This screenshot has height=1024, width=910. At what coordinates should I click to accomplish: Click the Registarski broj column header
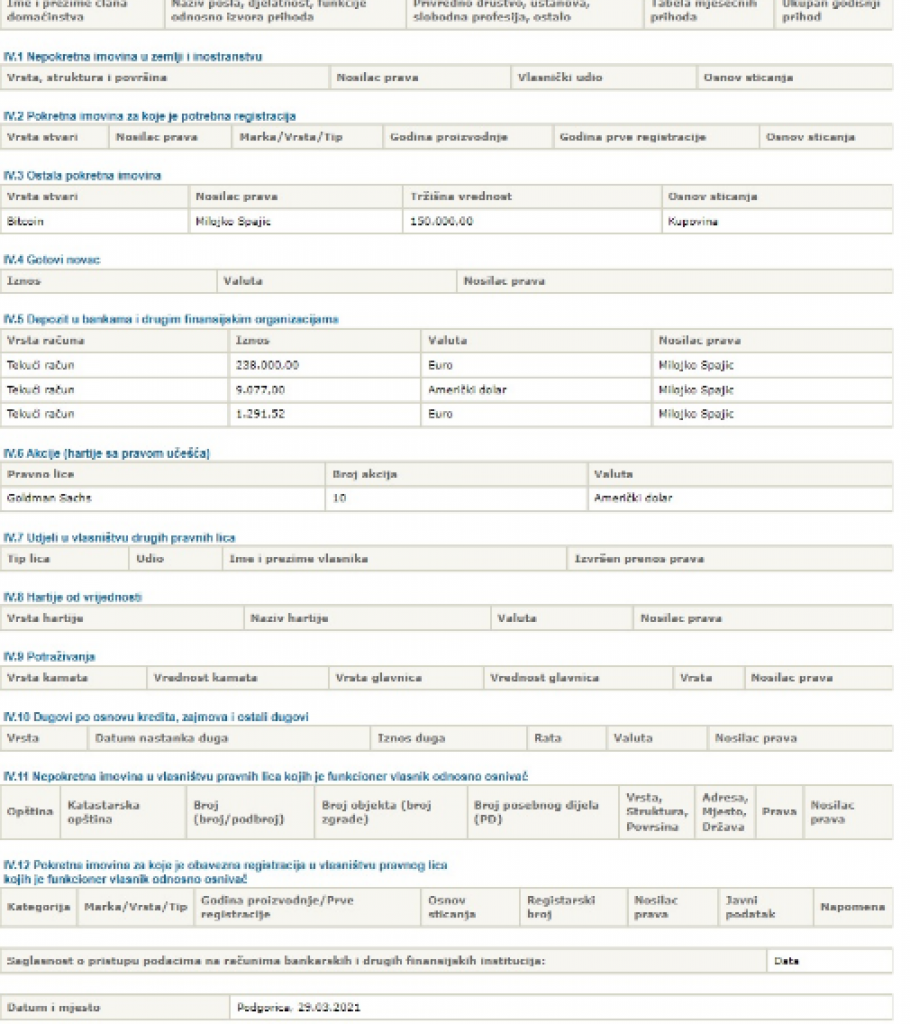coord(561,906)
